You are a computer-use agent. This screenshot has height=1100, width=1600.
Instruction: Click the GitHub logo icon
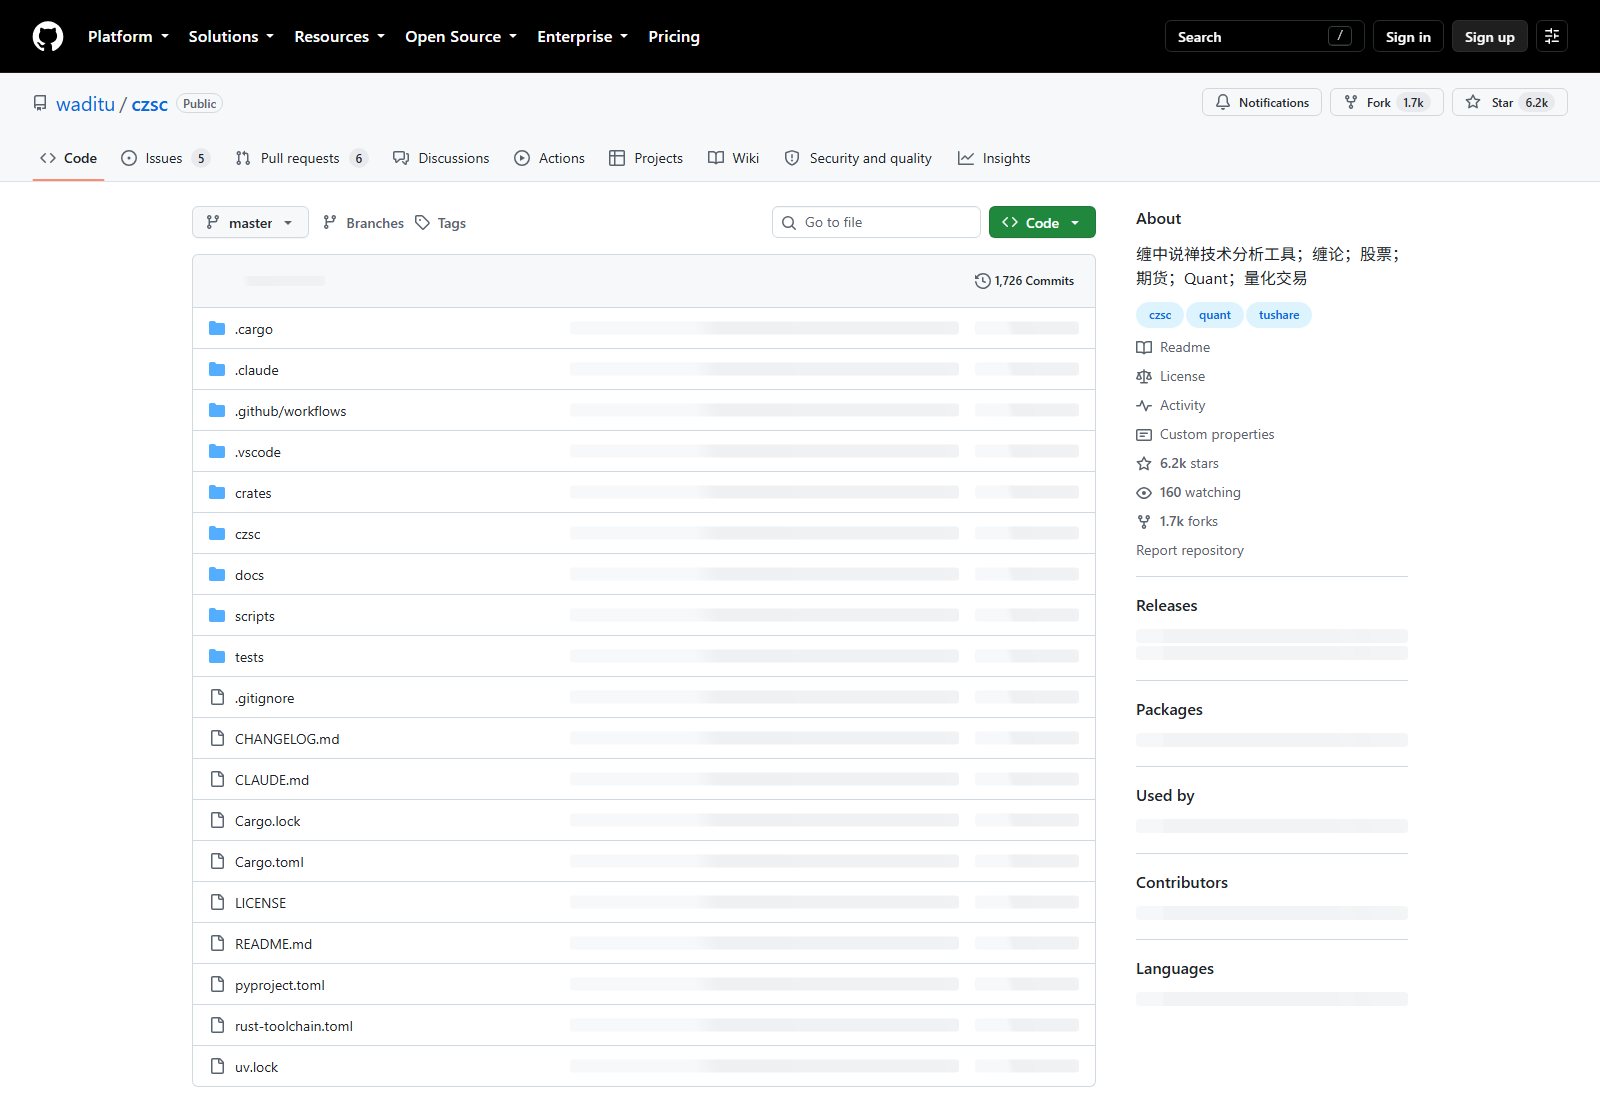click(x=48, y=37)
